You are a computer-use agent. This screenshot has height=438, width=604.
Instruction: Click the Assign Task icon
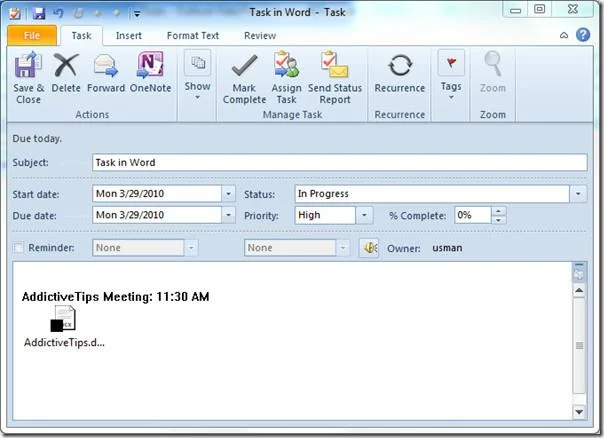pos(286,64)
